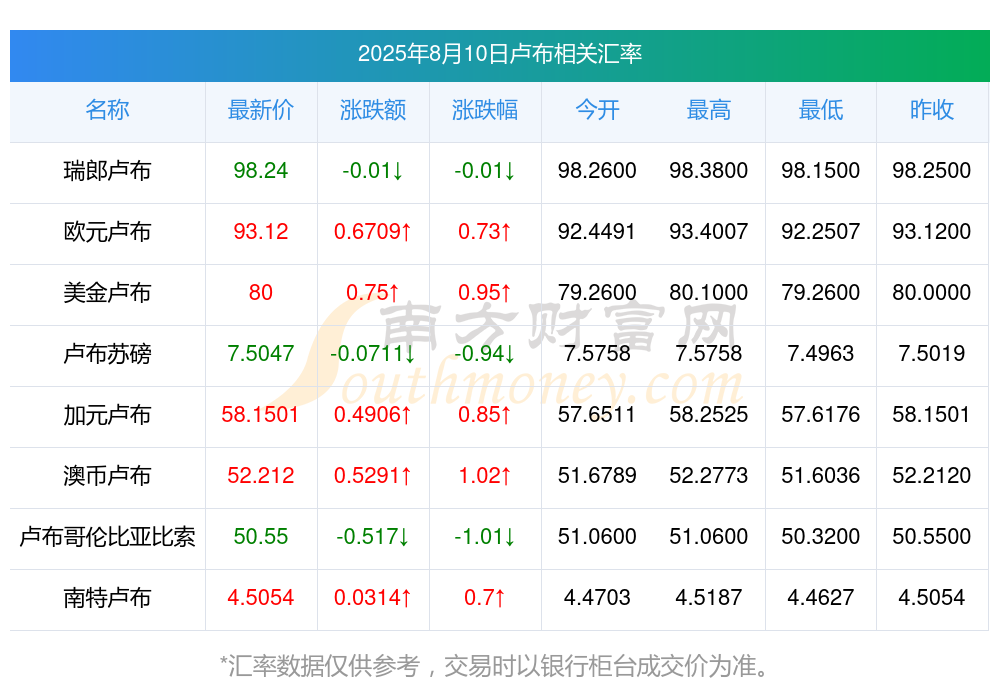Select the 欧元卢布 row name

coord(107,232)
